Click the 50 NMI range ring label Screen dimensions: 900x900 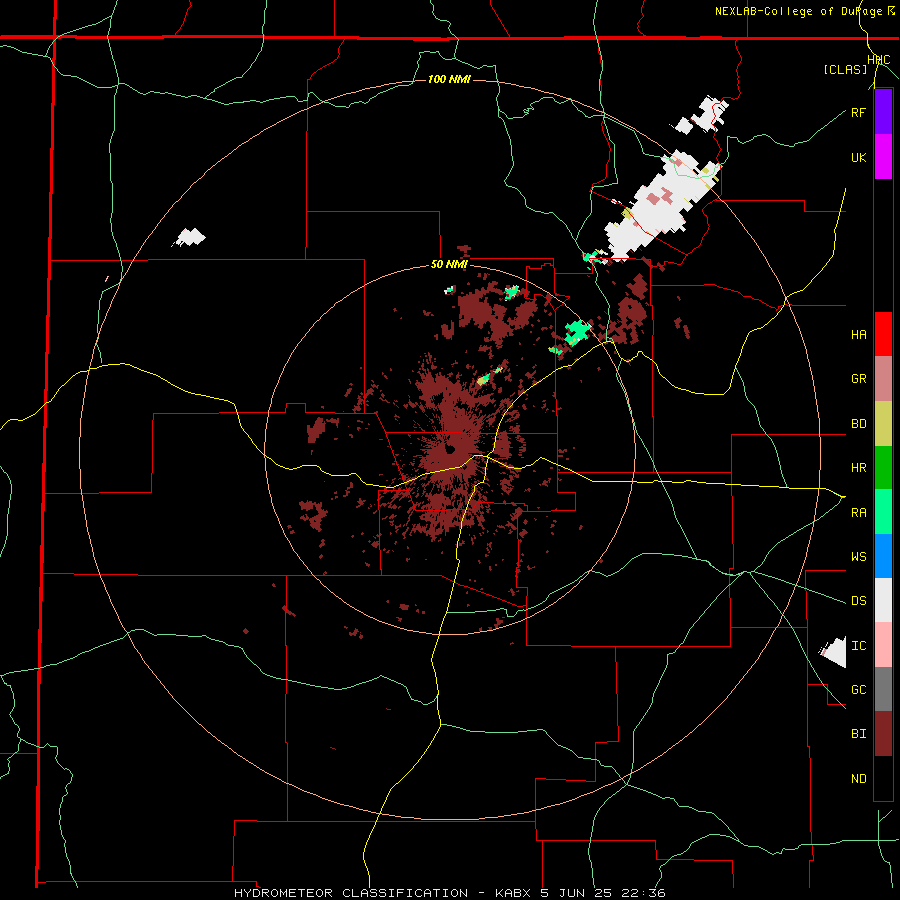tap(449, 265)
